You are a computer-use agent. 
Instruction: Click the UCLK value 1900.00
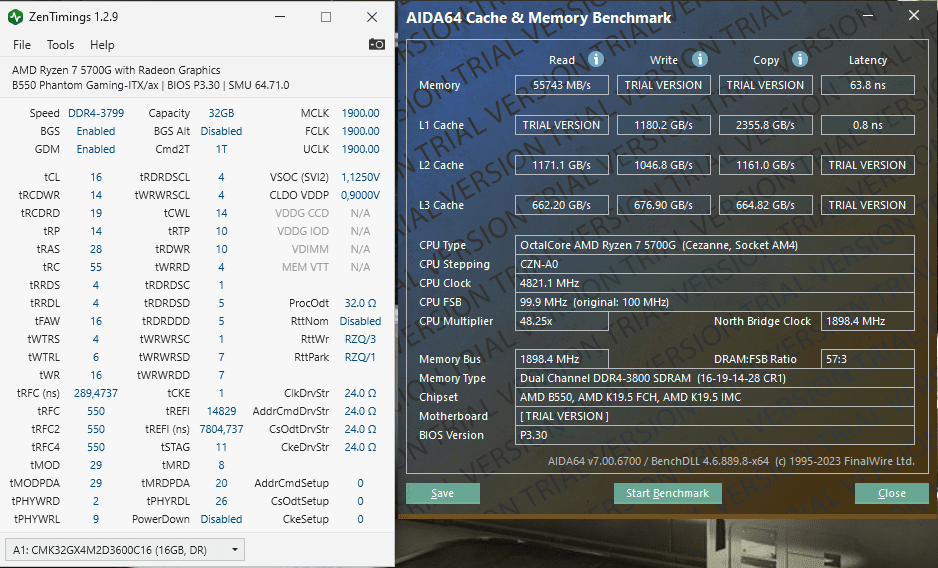(x=360, y=149)
